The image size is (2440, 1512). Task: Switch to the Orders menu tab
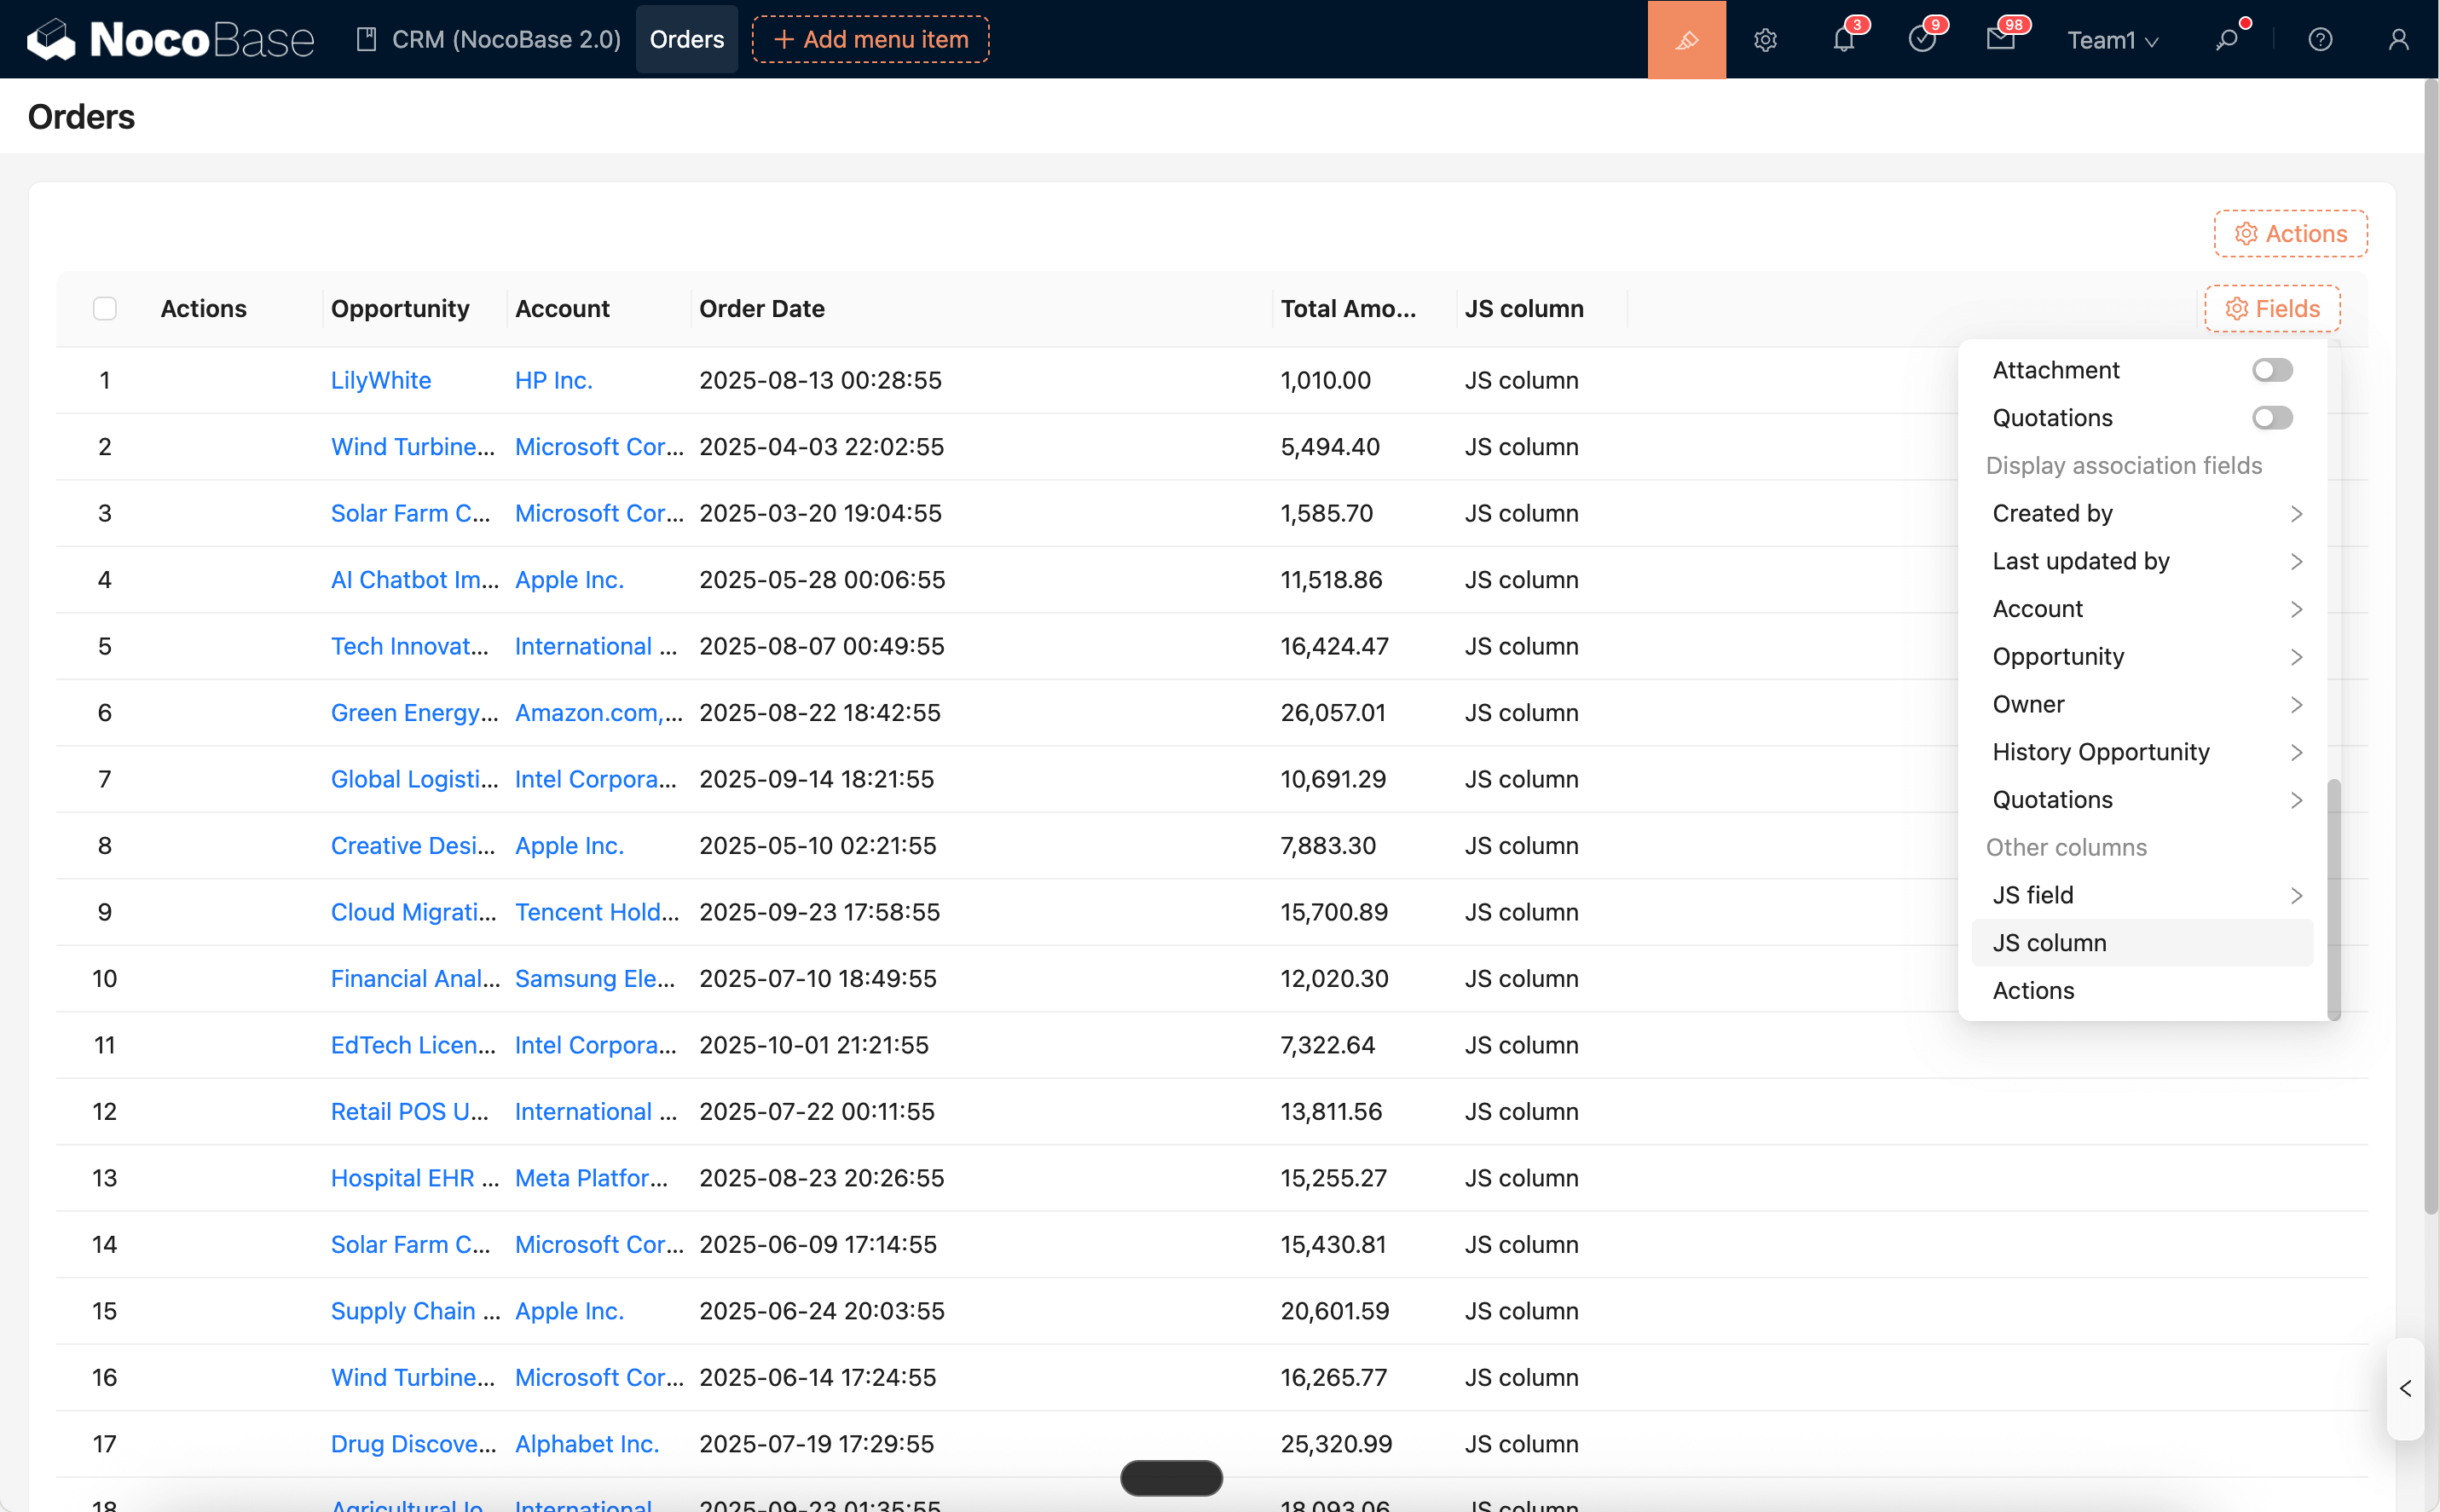click(686, 40)
